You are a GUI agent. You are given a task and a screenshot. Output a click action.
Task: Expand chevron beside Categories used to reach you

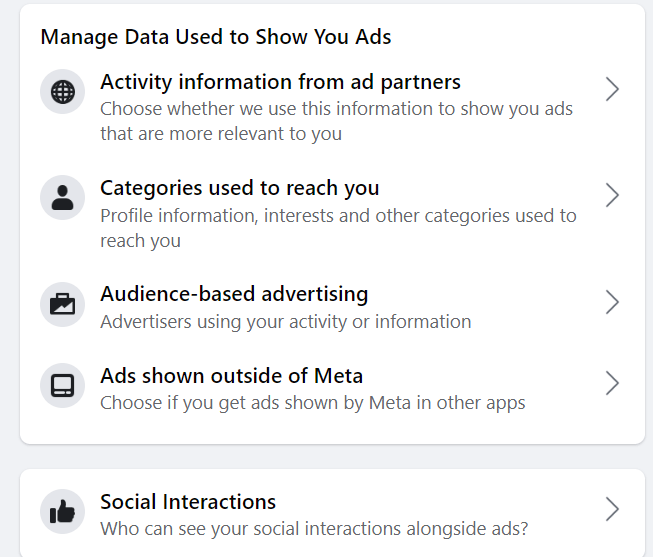pyautogui.click(x=613, y=195)
